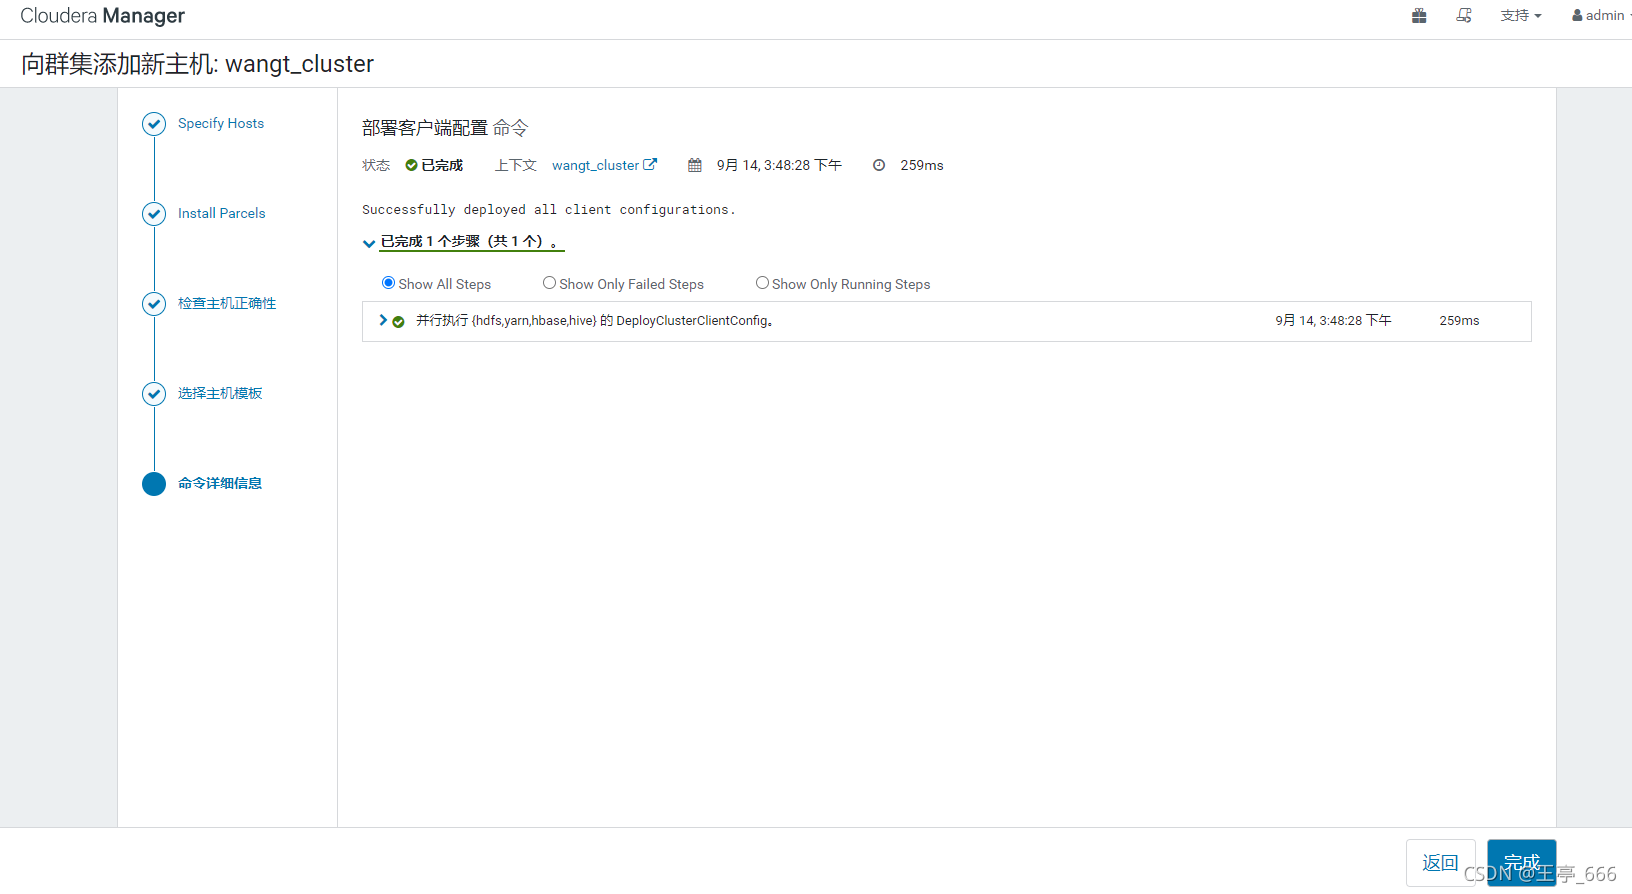Viewport: 1632px width, 894px height.
Task: Click the 选择主机模板 step checkmark circle
Action: pyautogui.click(x=154, y=394)
